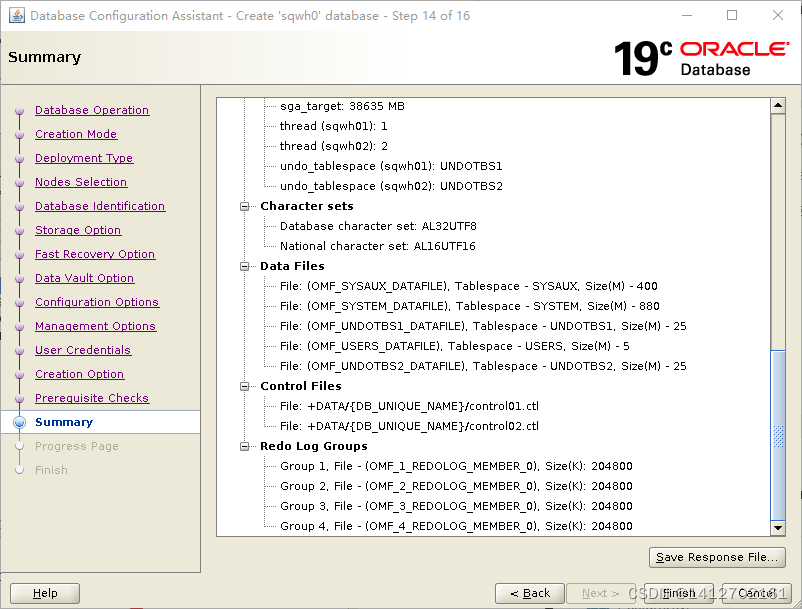This screenshot has width=802, height=609.
Task: Click the scrollbar down arrow
Action: pyautogui.click(x=778, y=528)
